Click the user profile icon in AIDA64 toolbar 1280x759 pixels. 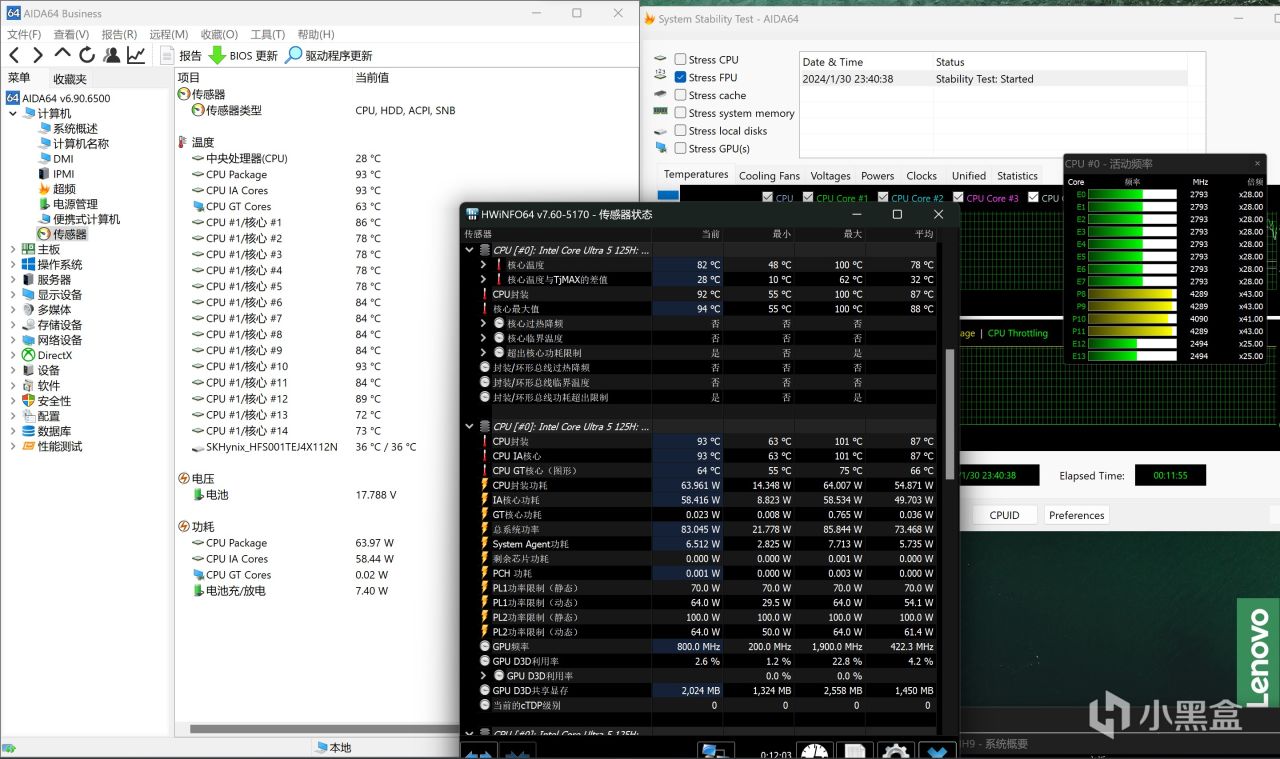[x=112, y=55]
